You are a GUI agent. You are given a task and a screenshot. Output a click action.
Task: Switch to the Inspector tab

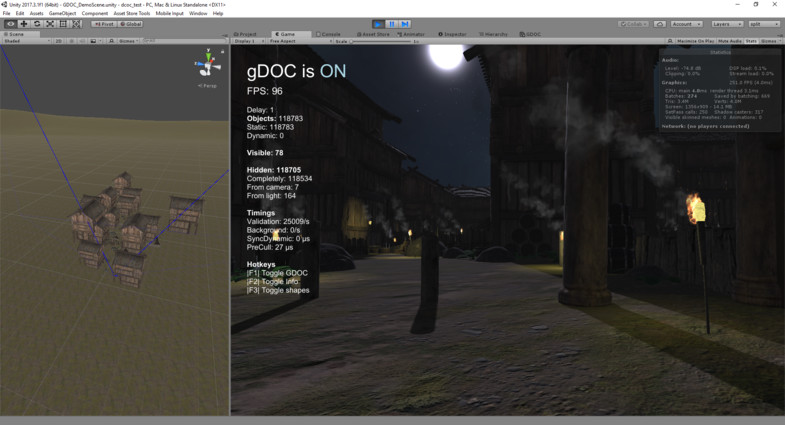point(452,34)
